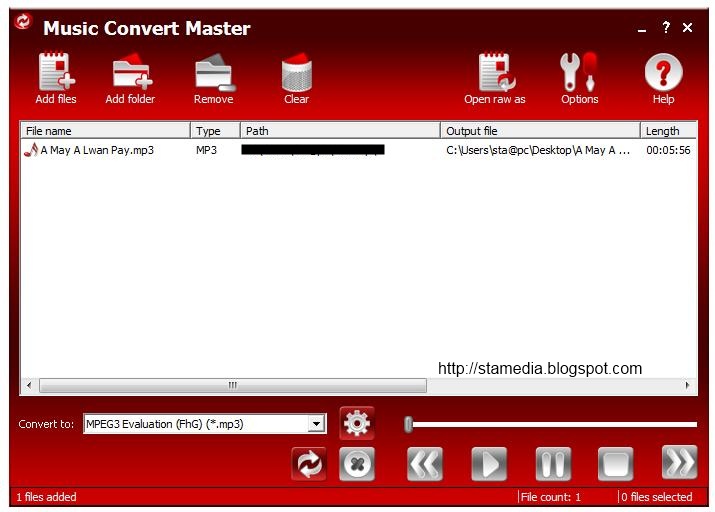Click the Remove toolbar icon

pos(214,72)
